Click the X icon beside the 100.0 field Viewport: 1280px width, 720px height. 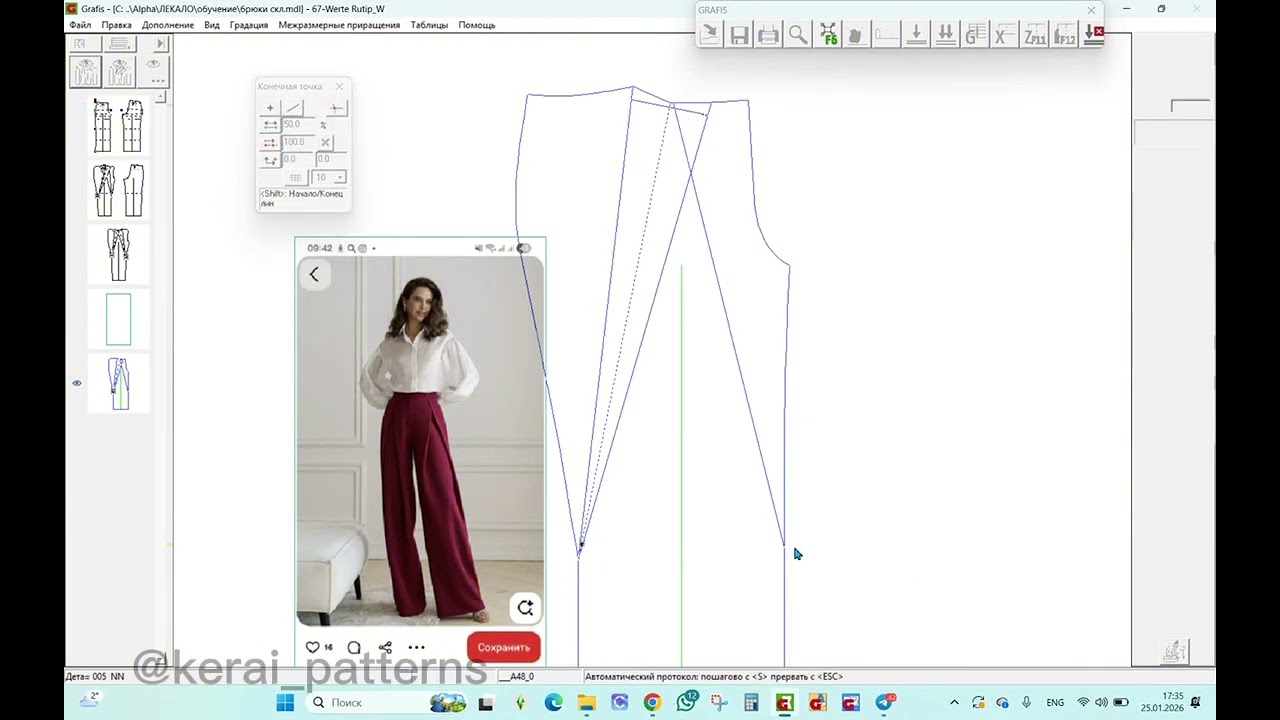(x=325, y=142)
